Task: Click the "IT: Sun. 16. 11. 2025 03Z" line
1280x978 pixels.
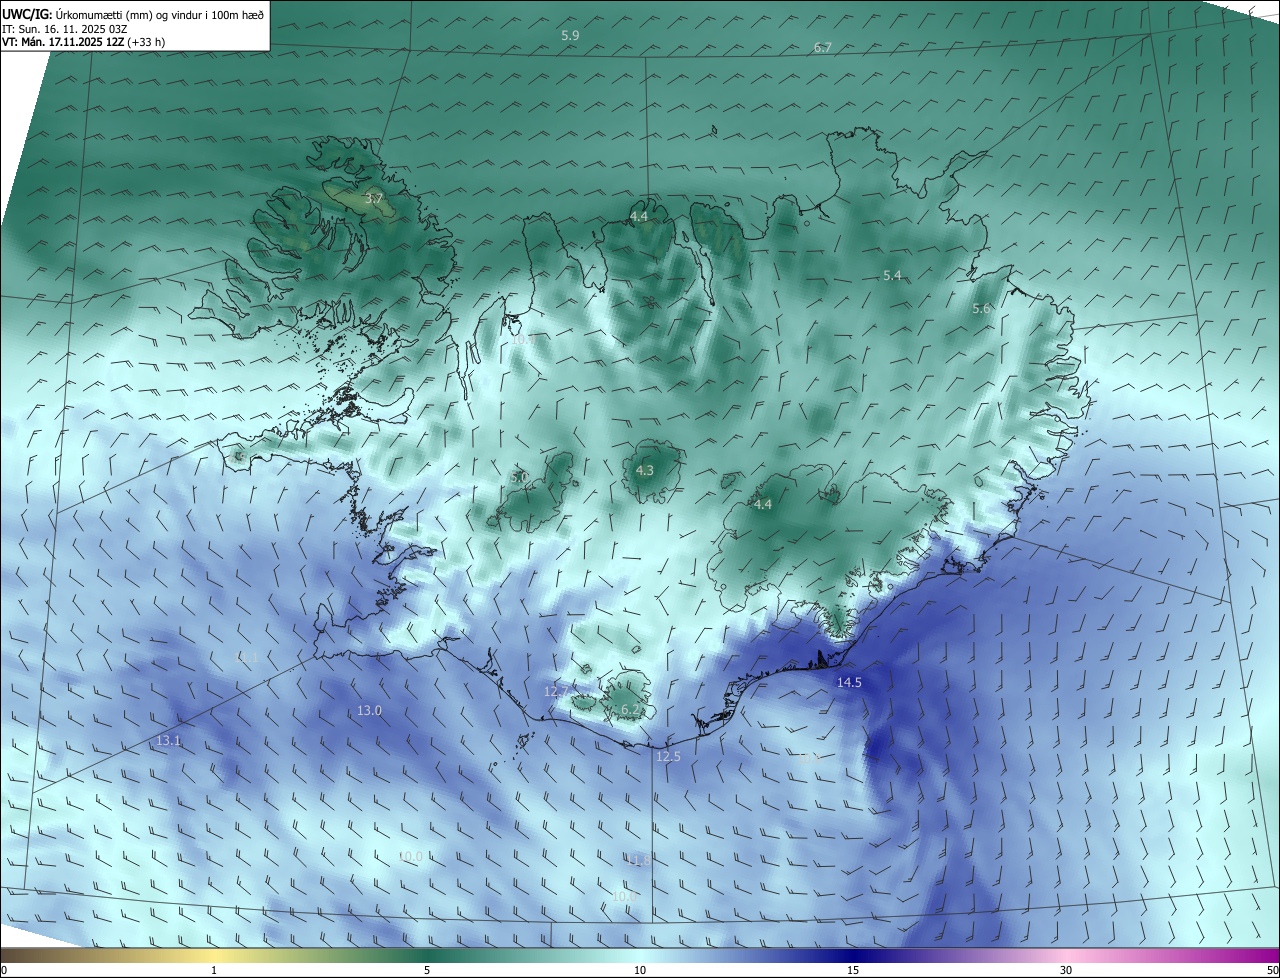Action: 64,29
